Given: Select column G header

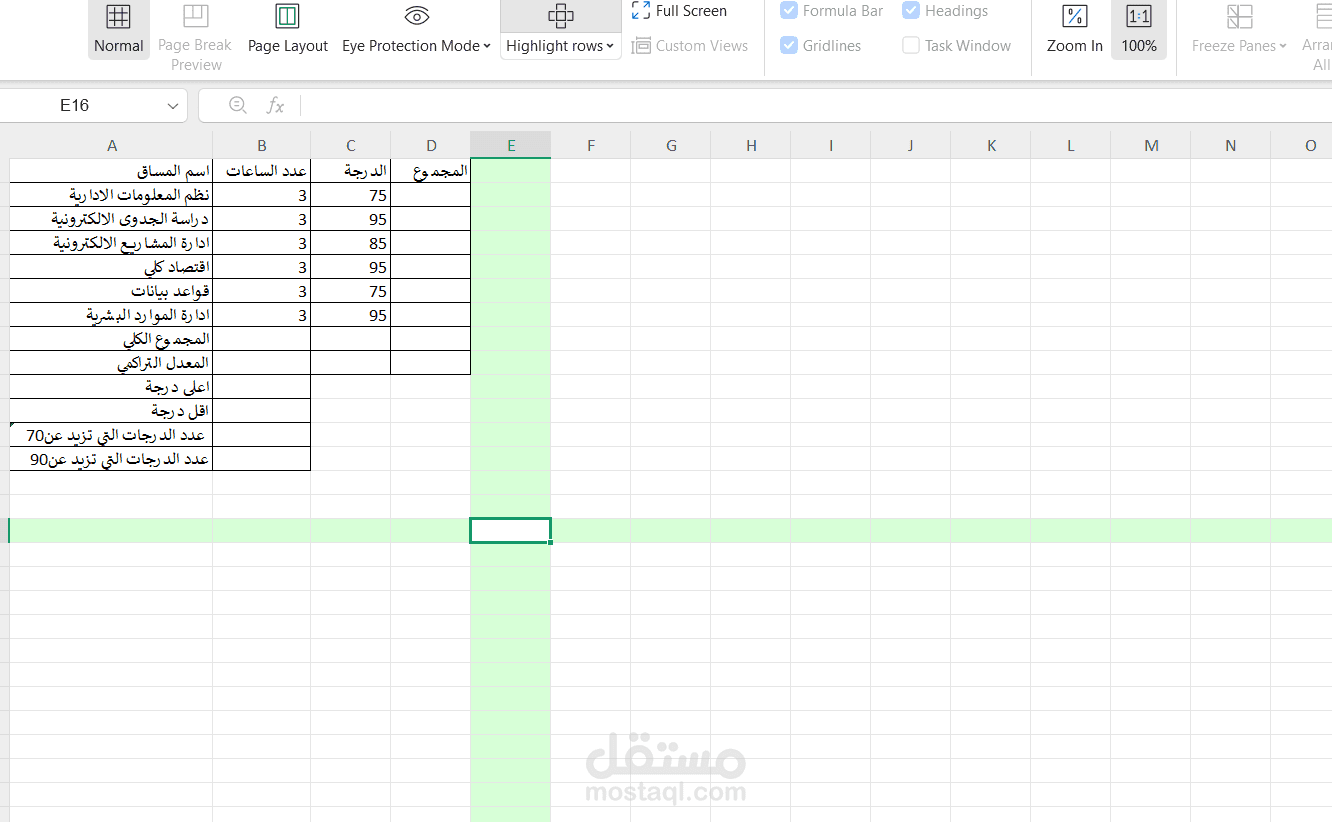Looking at the screenshot, I should [671, 145].
